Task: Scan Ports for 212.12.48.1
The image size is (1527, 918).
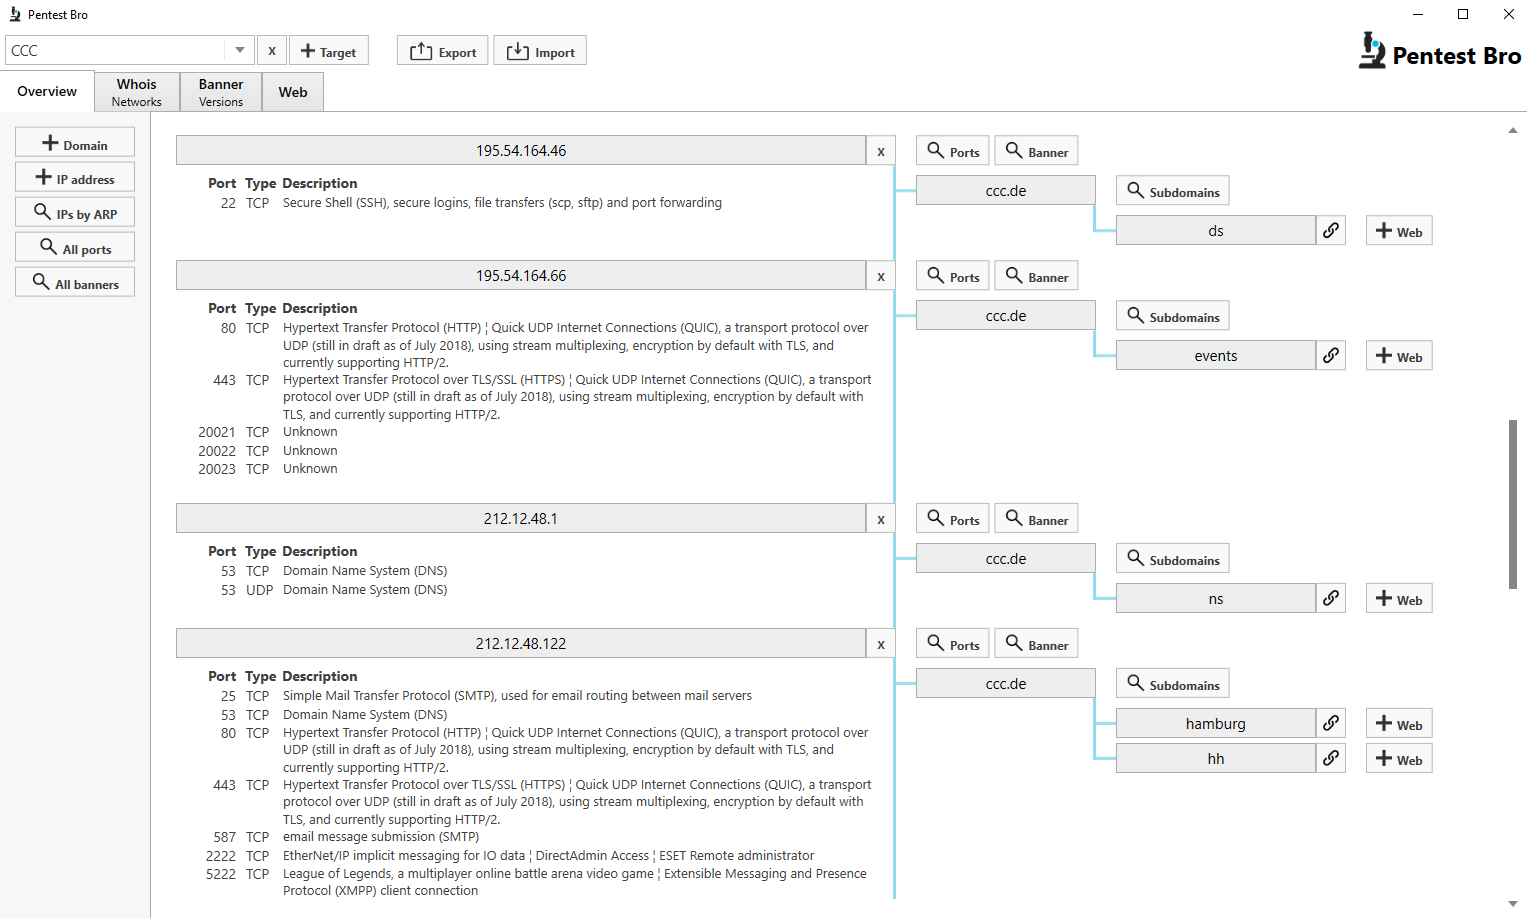Action: (x=953, y=519)
